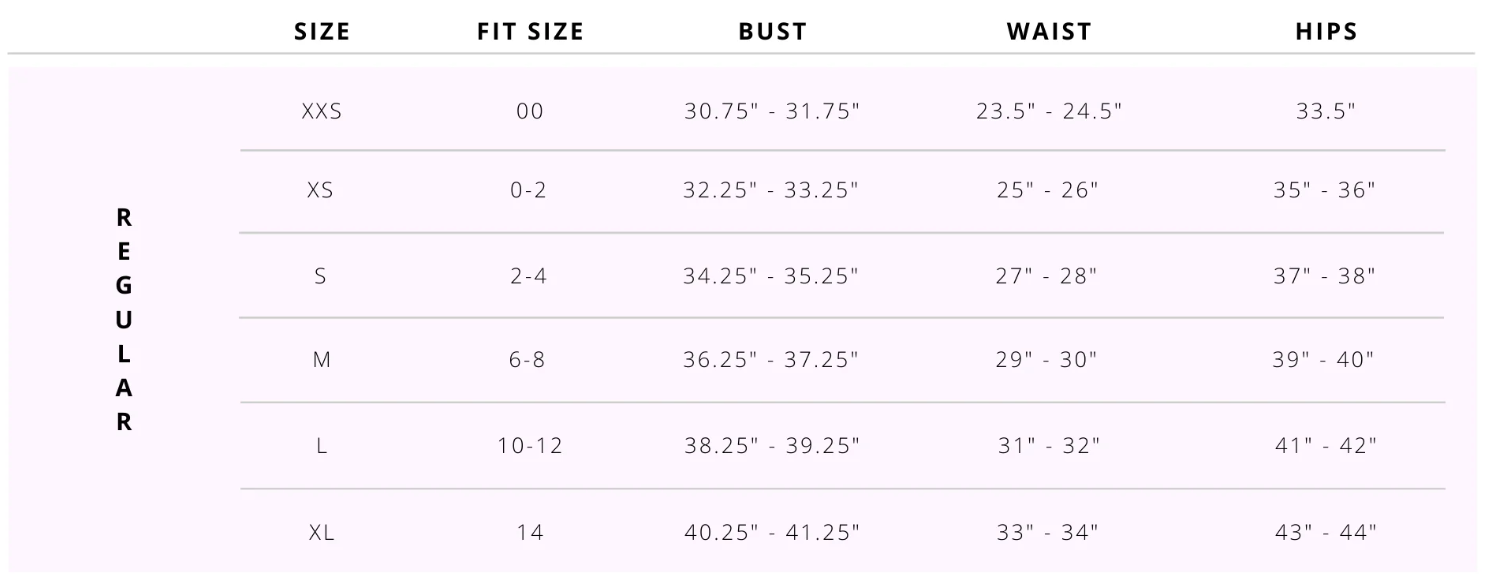Click fit size 00 cell
Viewport: 1486px width, 574px height.
point(530,112)
